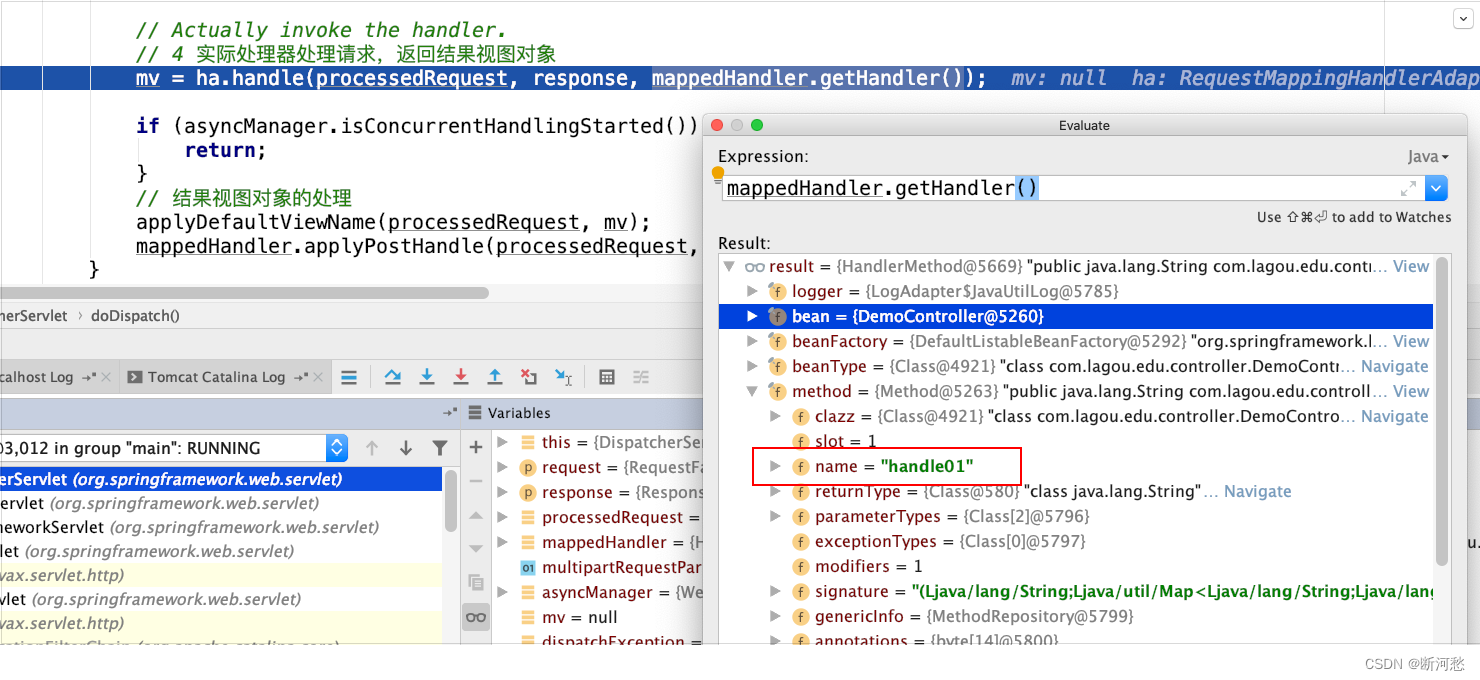Select the Run to Cursor icon
Screen dimensions: 1480x680
[x=562, y=377]
